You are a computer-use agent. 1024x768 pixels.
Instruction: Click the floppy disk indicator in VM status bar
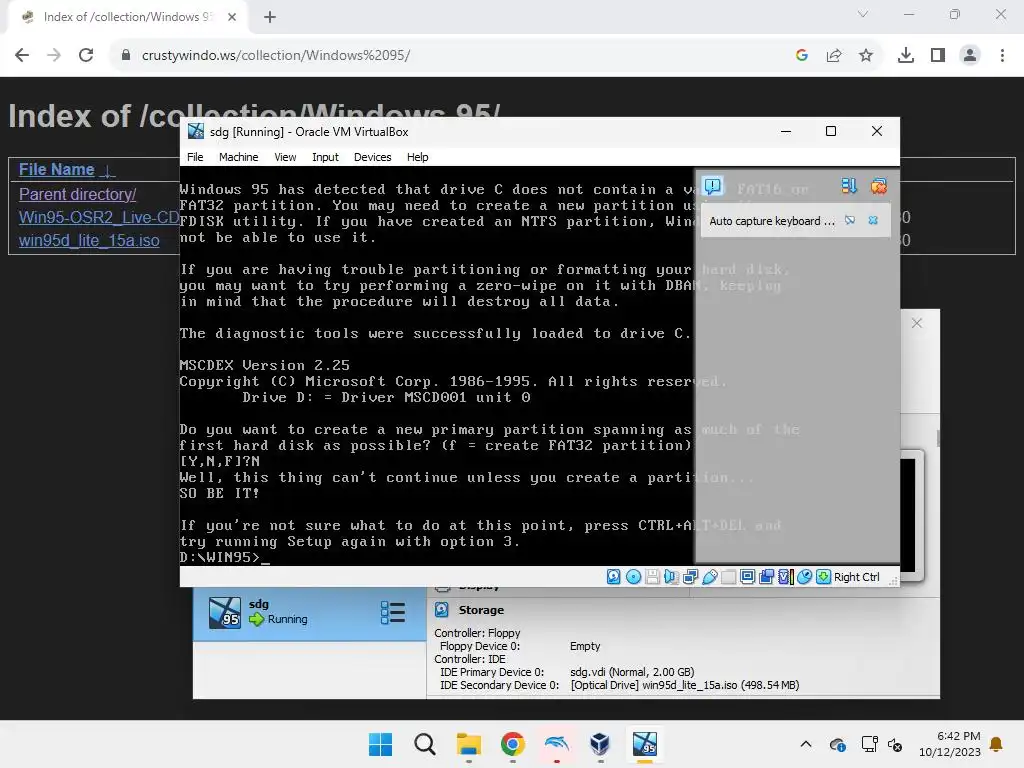pyautogui.click(x=652, y=577)
